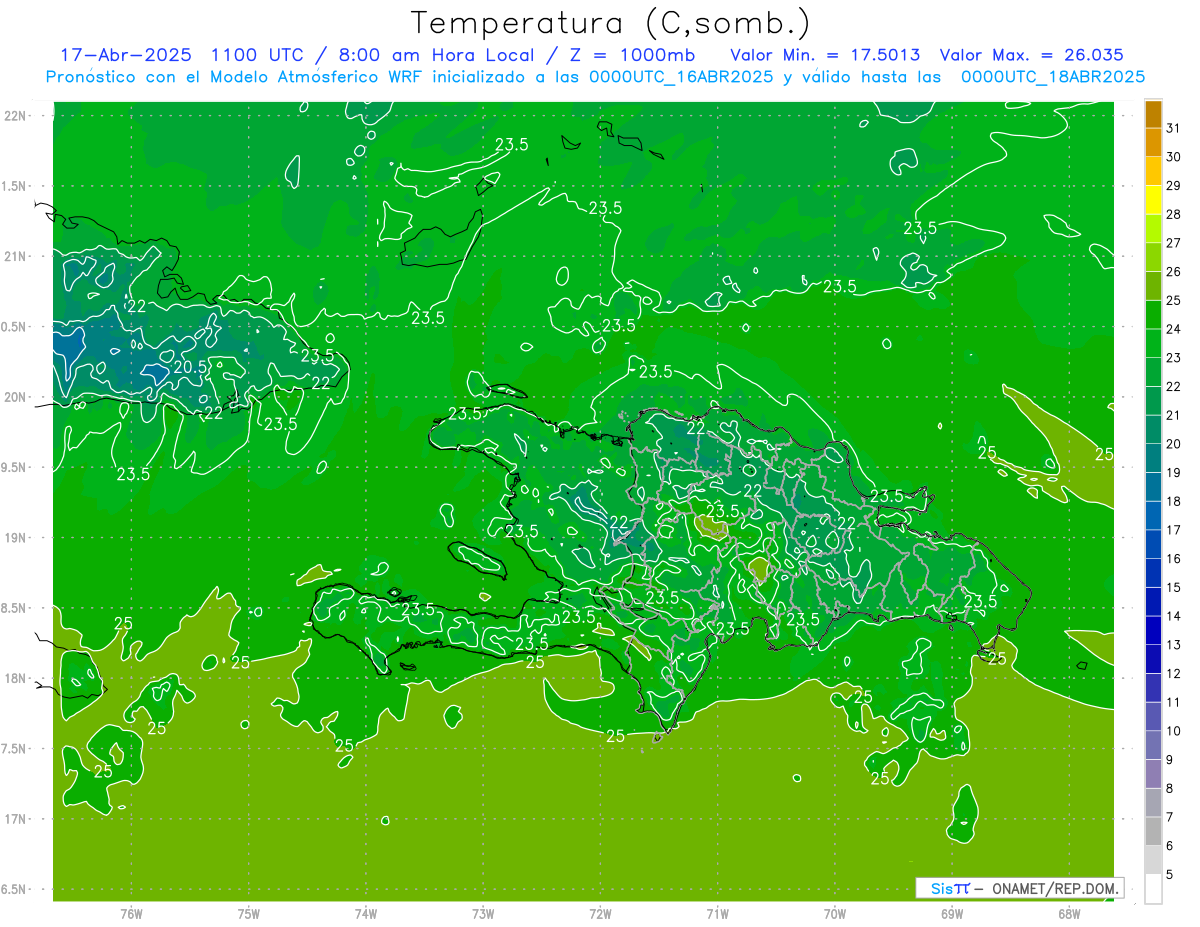Click the legend number "28"
Image resolution: width=1200 pixels, height=927 pixels.
pyautogui.click(x=1174, y=214)
